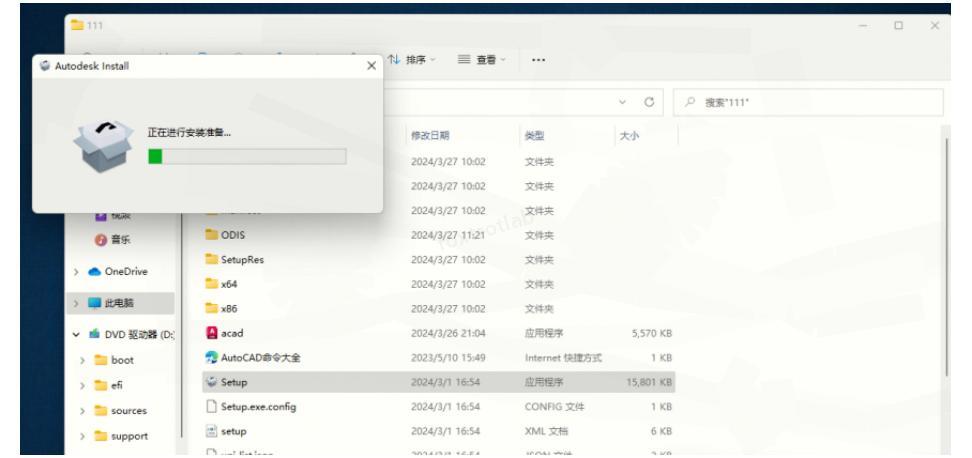972x458 pixels.
Task: Click the CONFIG 文件 type text
Action: 554,407
